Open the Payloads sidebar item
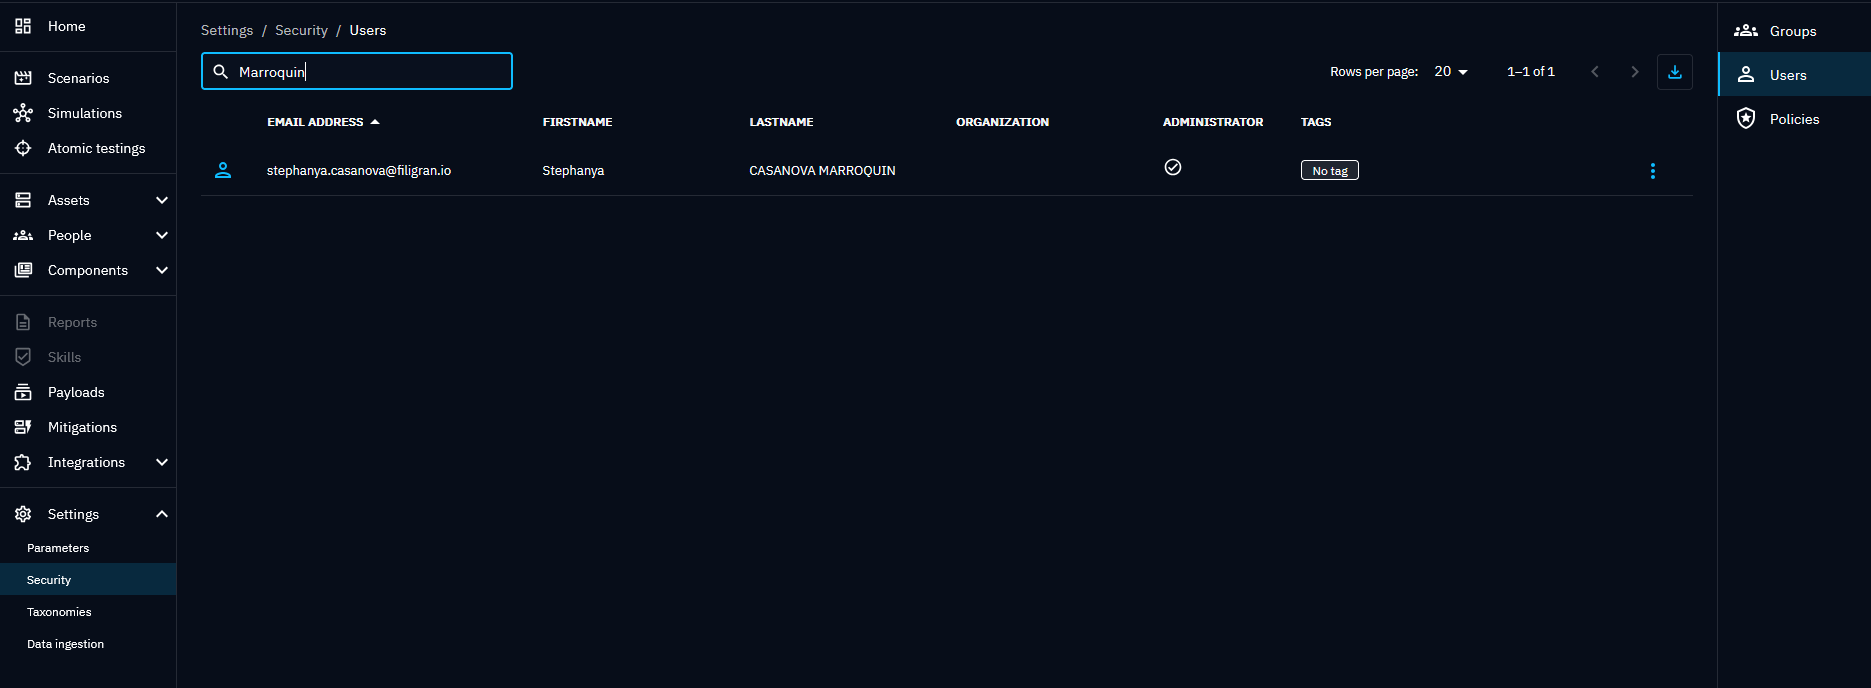The image size is (1871, 688). point(76,392)
